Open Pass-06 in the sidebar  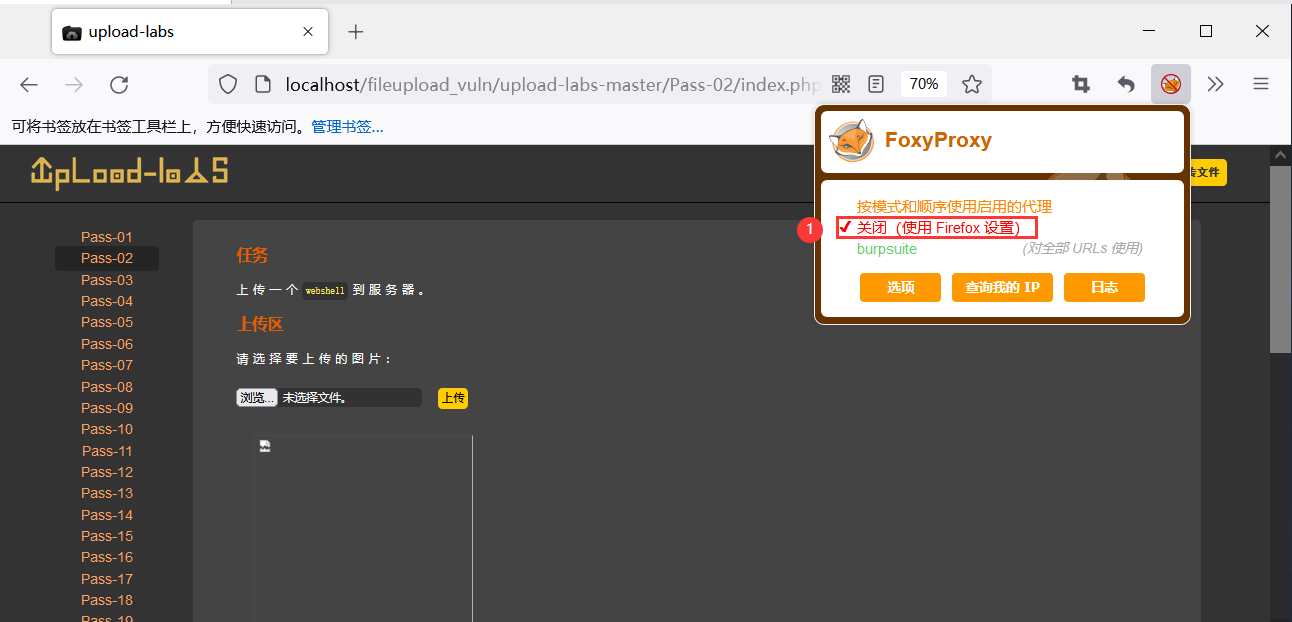(107, 344)
